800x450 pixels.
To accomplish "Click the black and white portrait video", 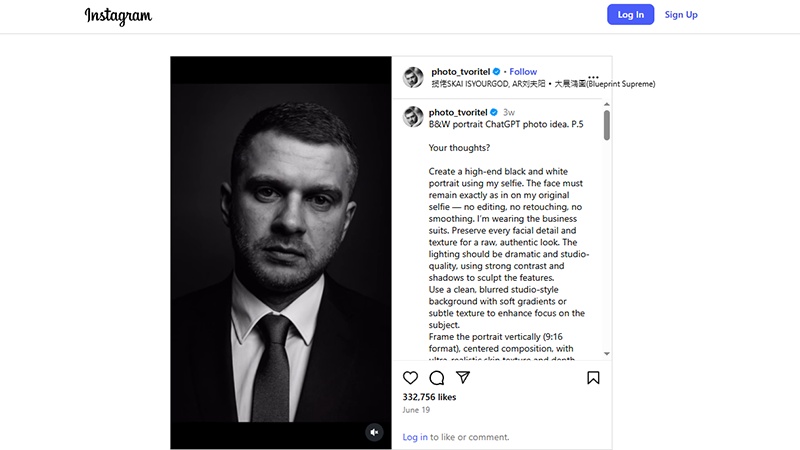I will (x=281, y=253).
